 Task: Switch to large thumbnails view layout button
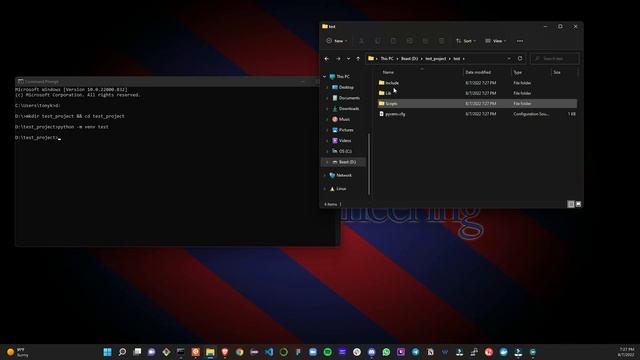(578, 204)
